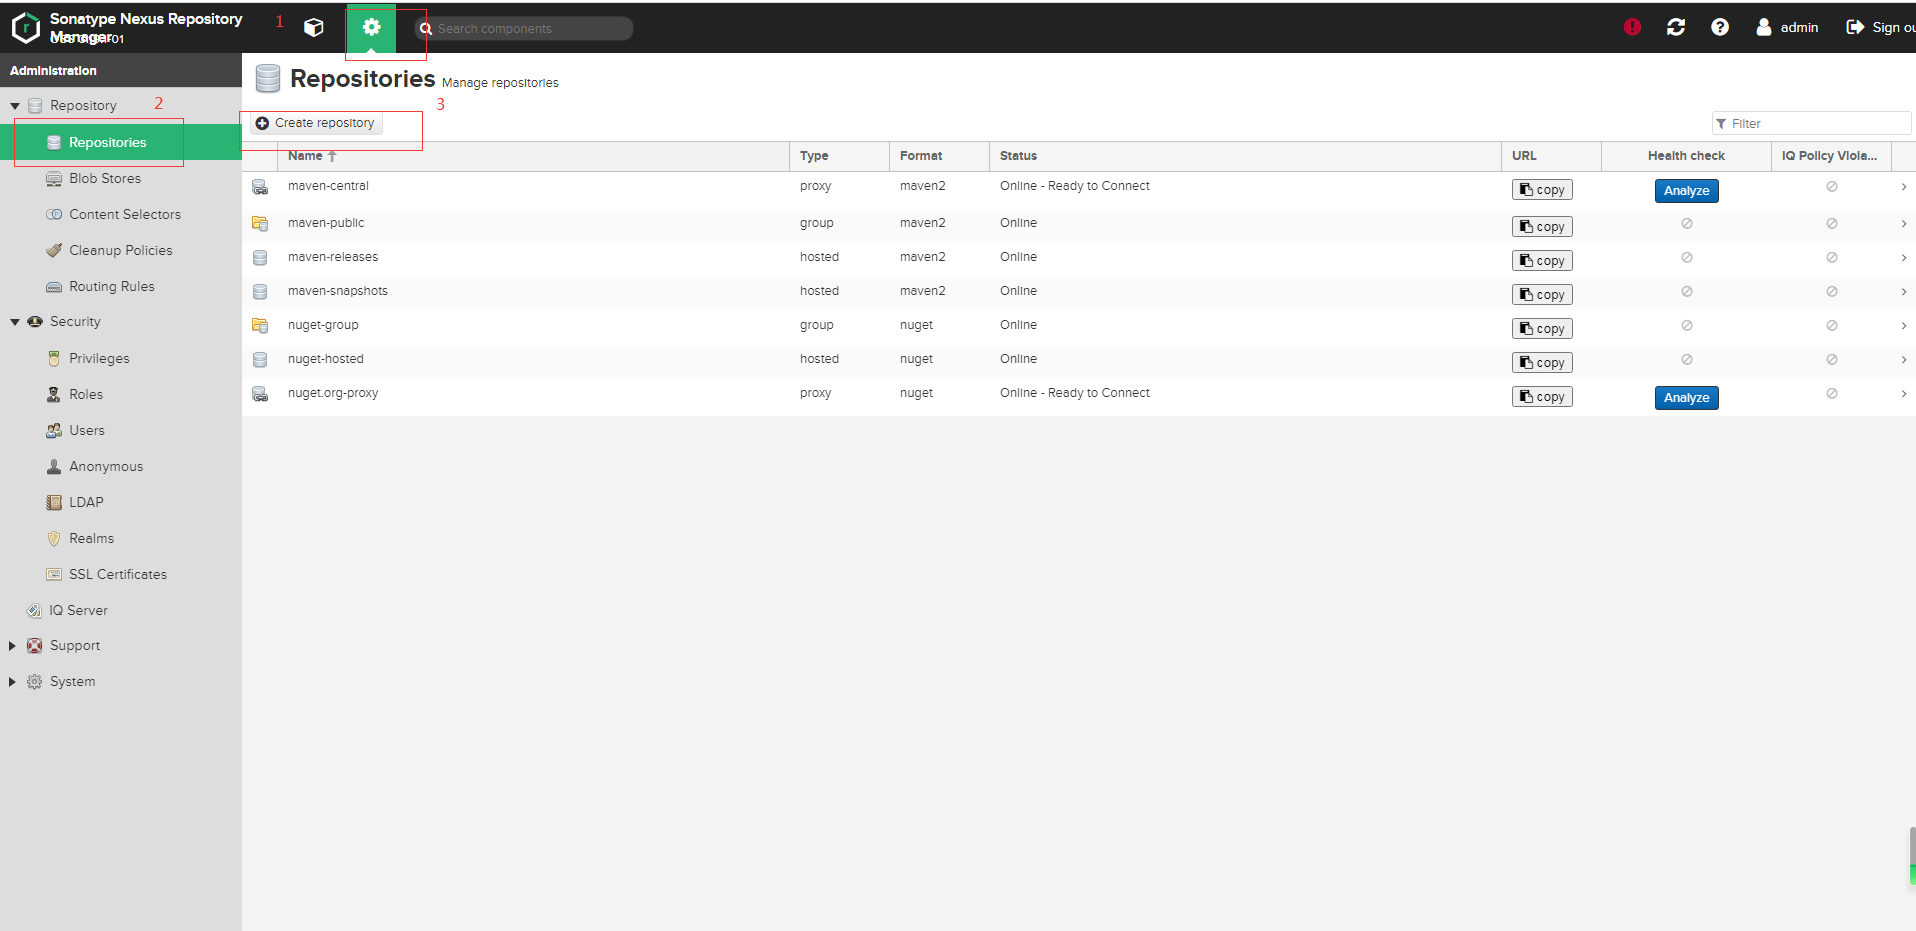This screenshot has width=1916, height=931.
Task: Open the maven-snapshots repository name
Action: click(x=338, y=291)
